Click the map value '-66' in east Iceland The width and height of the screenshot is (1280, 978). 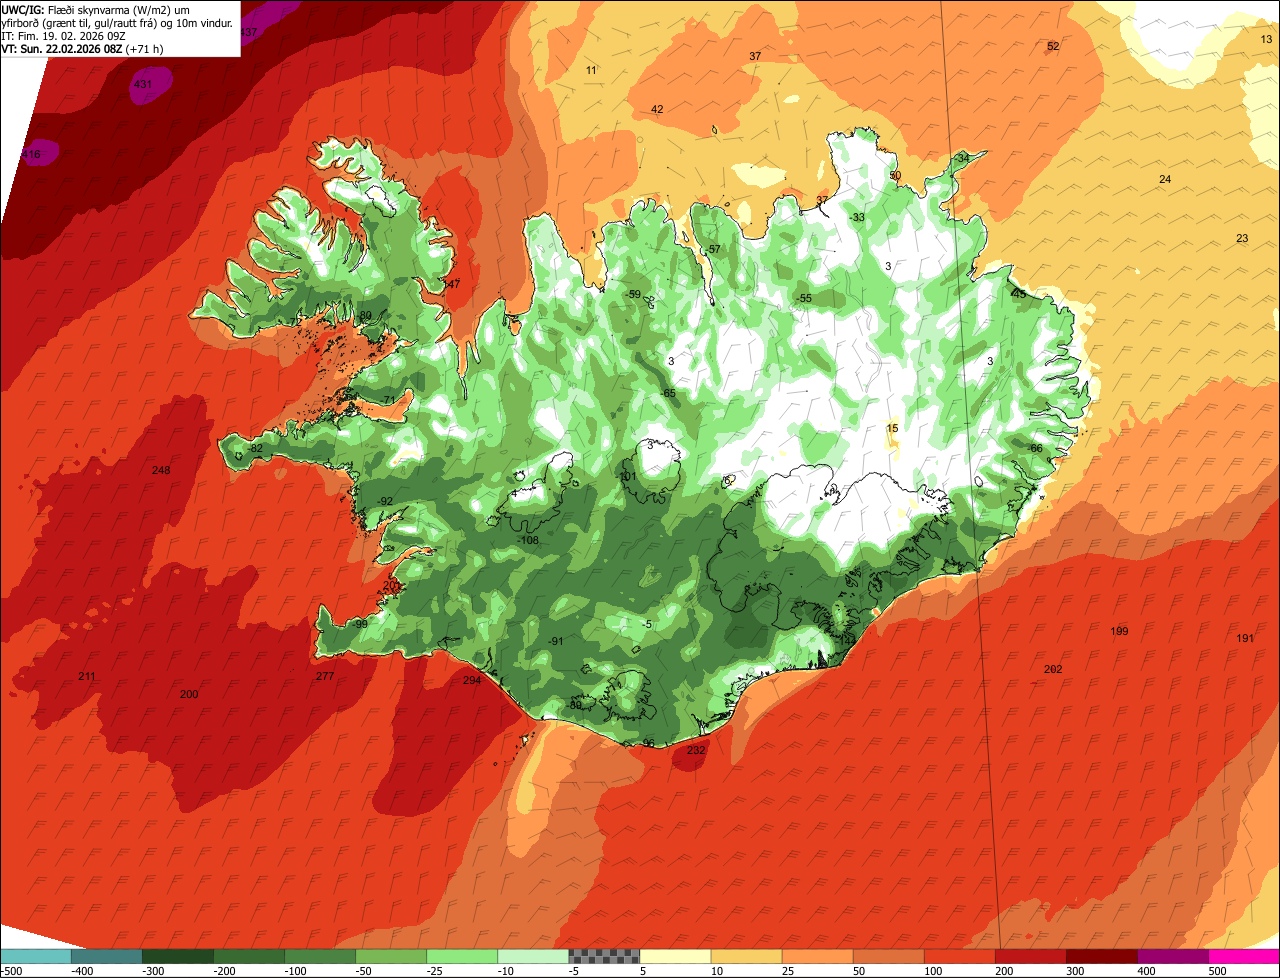pyautogui.click(x=1035, y=448)
